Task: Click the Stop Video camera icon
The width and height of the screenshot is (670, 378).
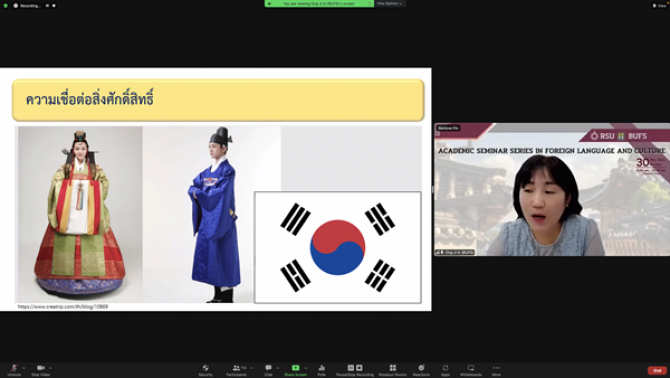Action: tap(41, 368)
